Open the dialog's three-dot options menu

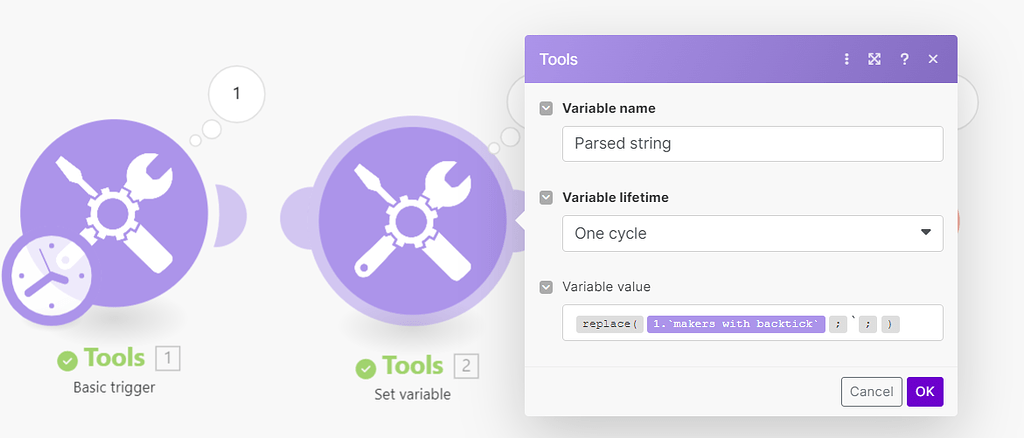[x=847, y=59]
